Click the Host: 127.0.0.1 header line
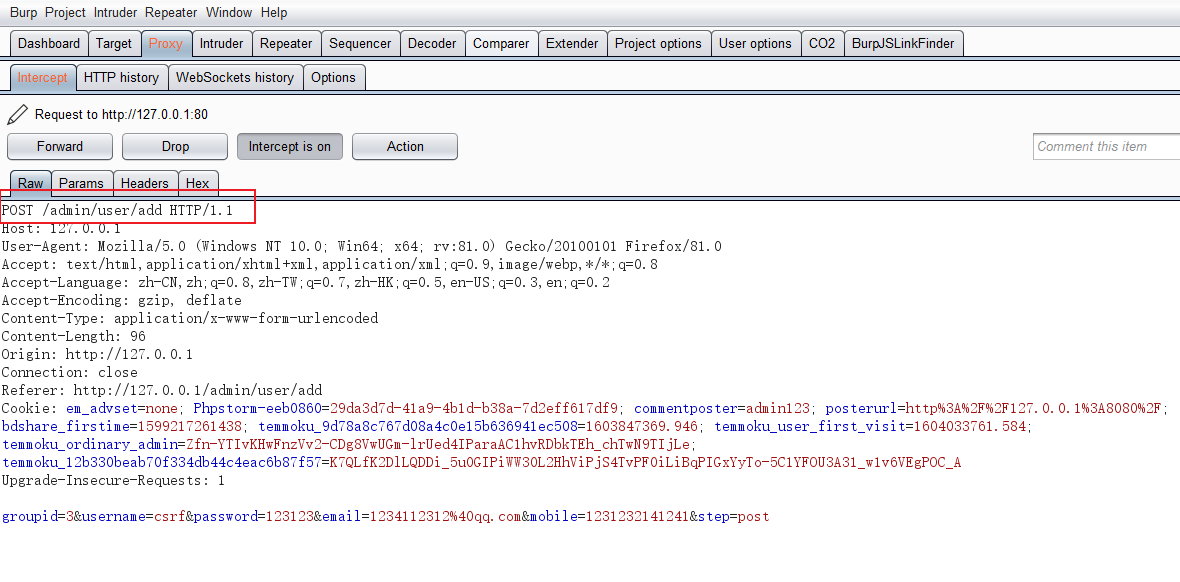Screen dimensions: 1180x582 click(x=61, y=228)
